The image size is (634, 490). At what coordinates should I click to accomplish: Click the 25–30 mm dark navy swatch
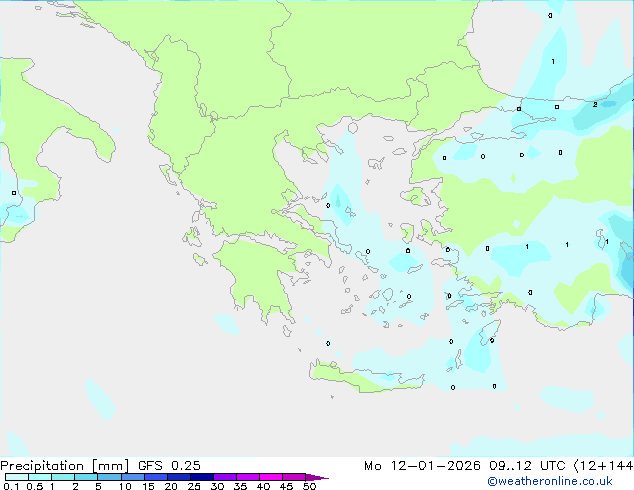pyautogui.click(x=202, y=477)
